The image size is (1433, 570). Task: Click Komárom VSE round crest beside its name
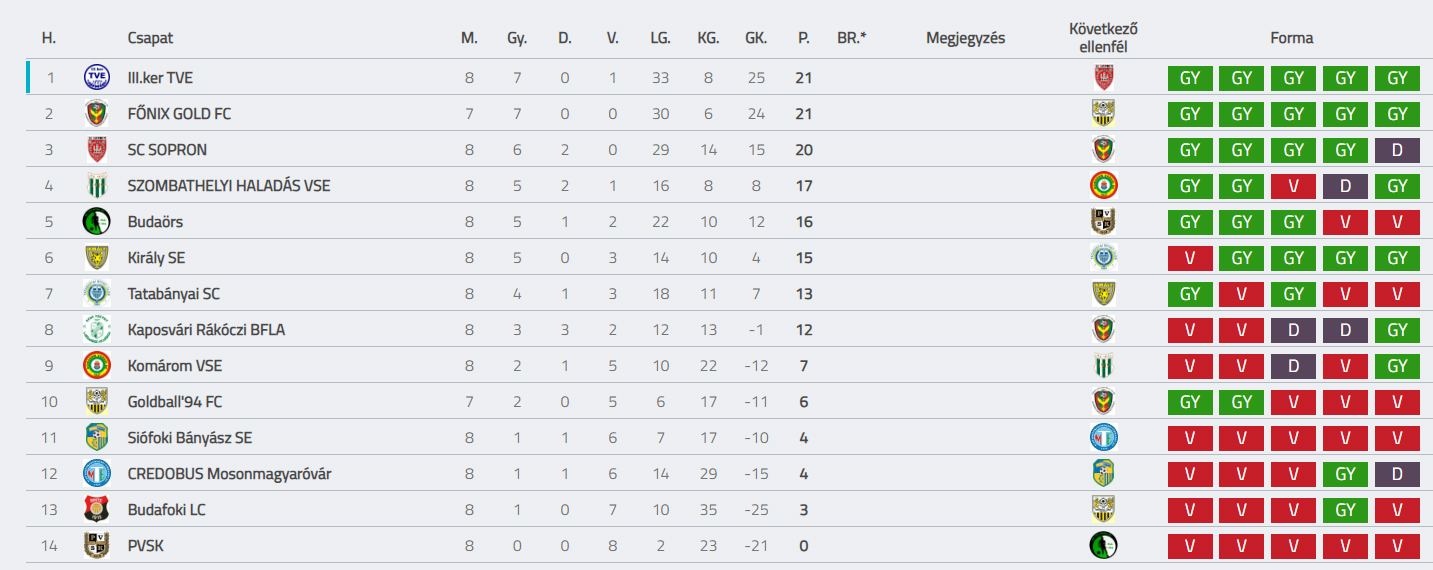(97, 365)
